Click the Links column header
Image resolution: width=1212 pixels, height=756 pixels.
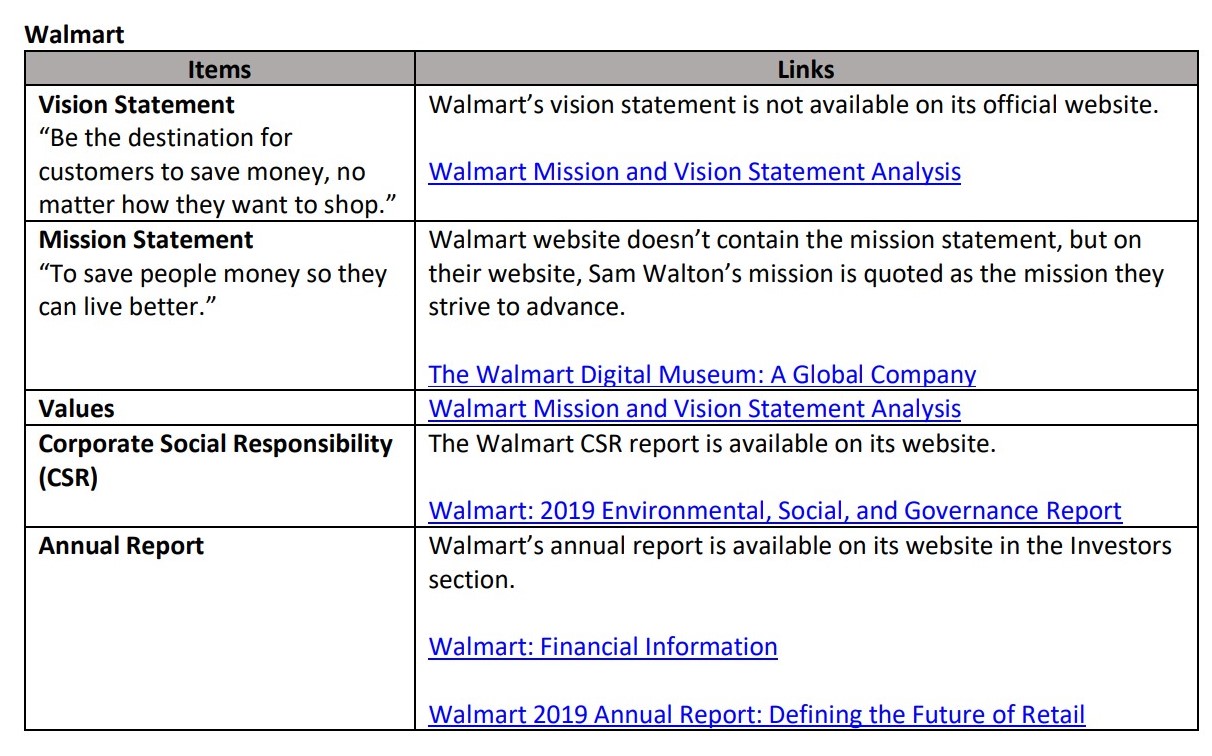point(806,69)
